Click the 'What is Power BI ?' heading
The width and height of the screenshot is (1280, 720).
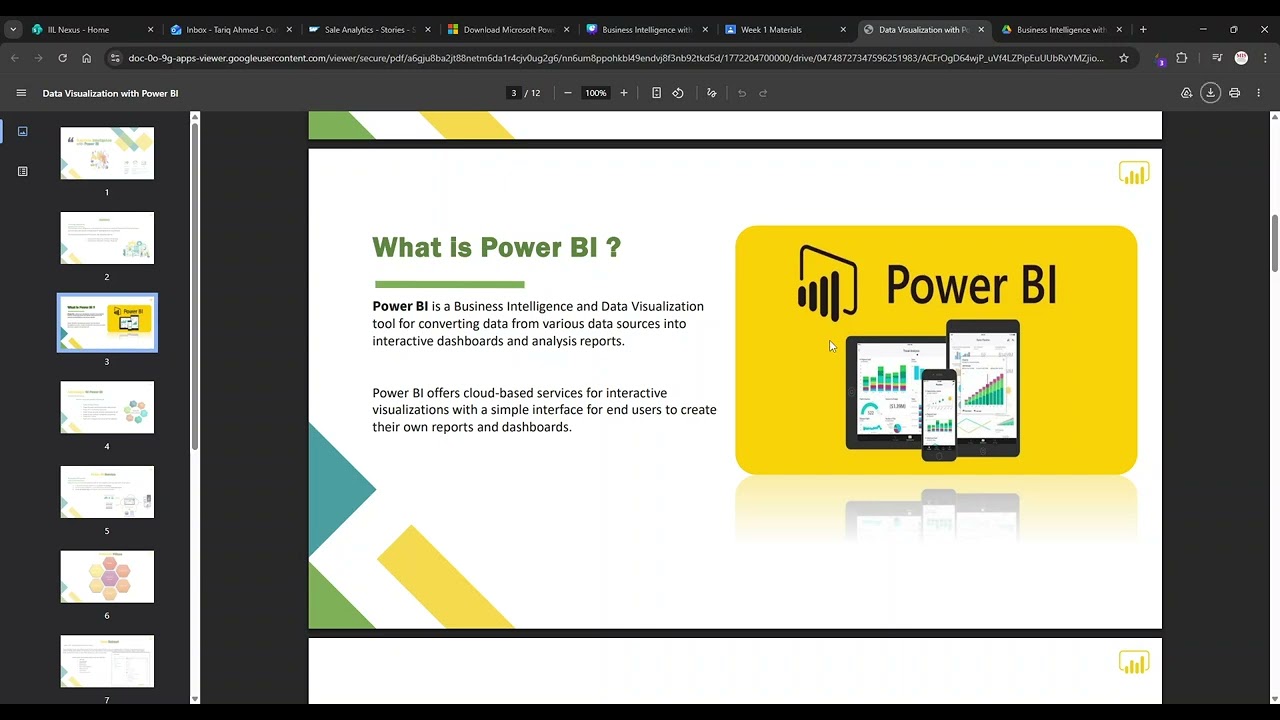tap(497, 247)
